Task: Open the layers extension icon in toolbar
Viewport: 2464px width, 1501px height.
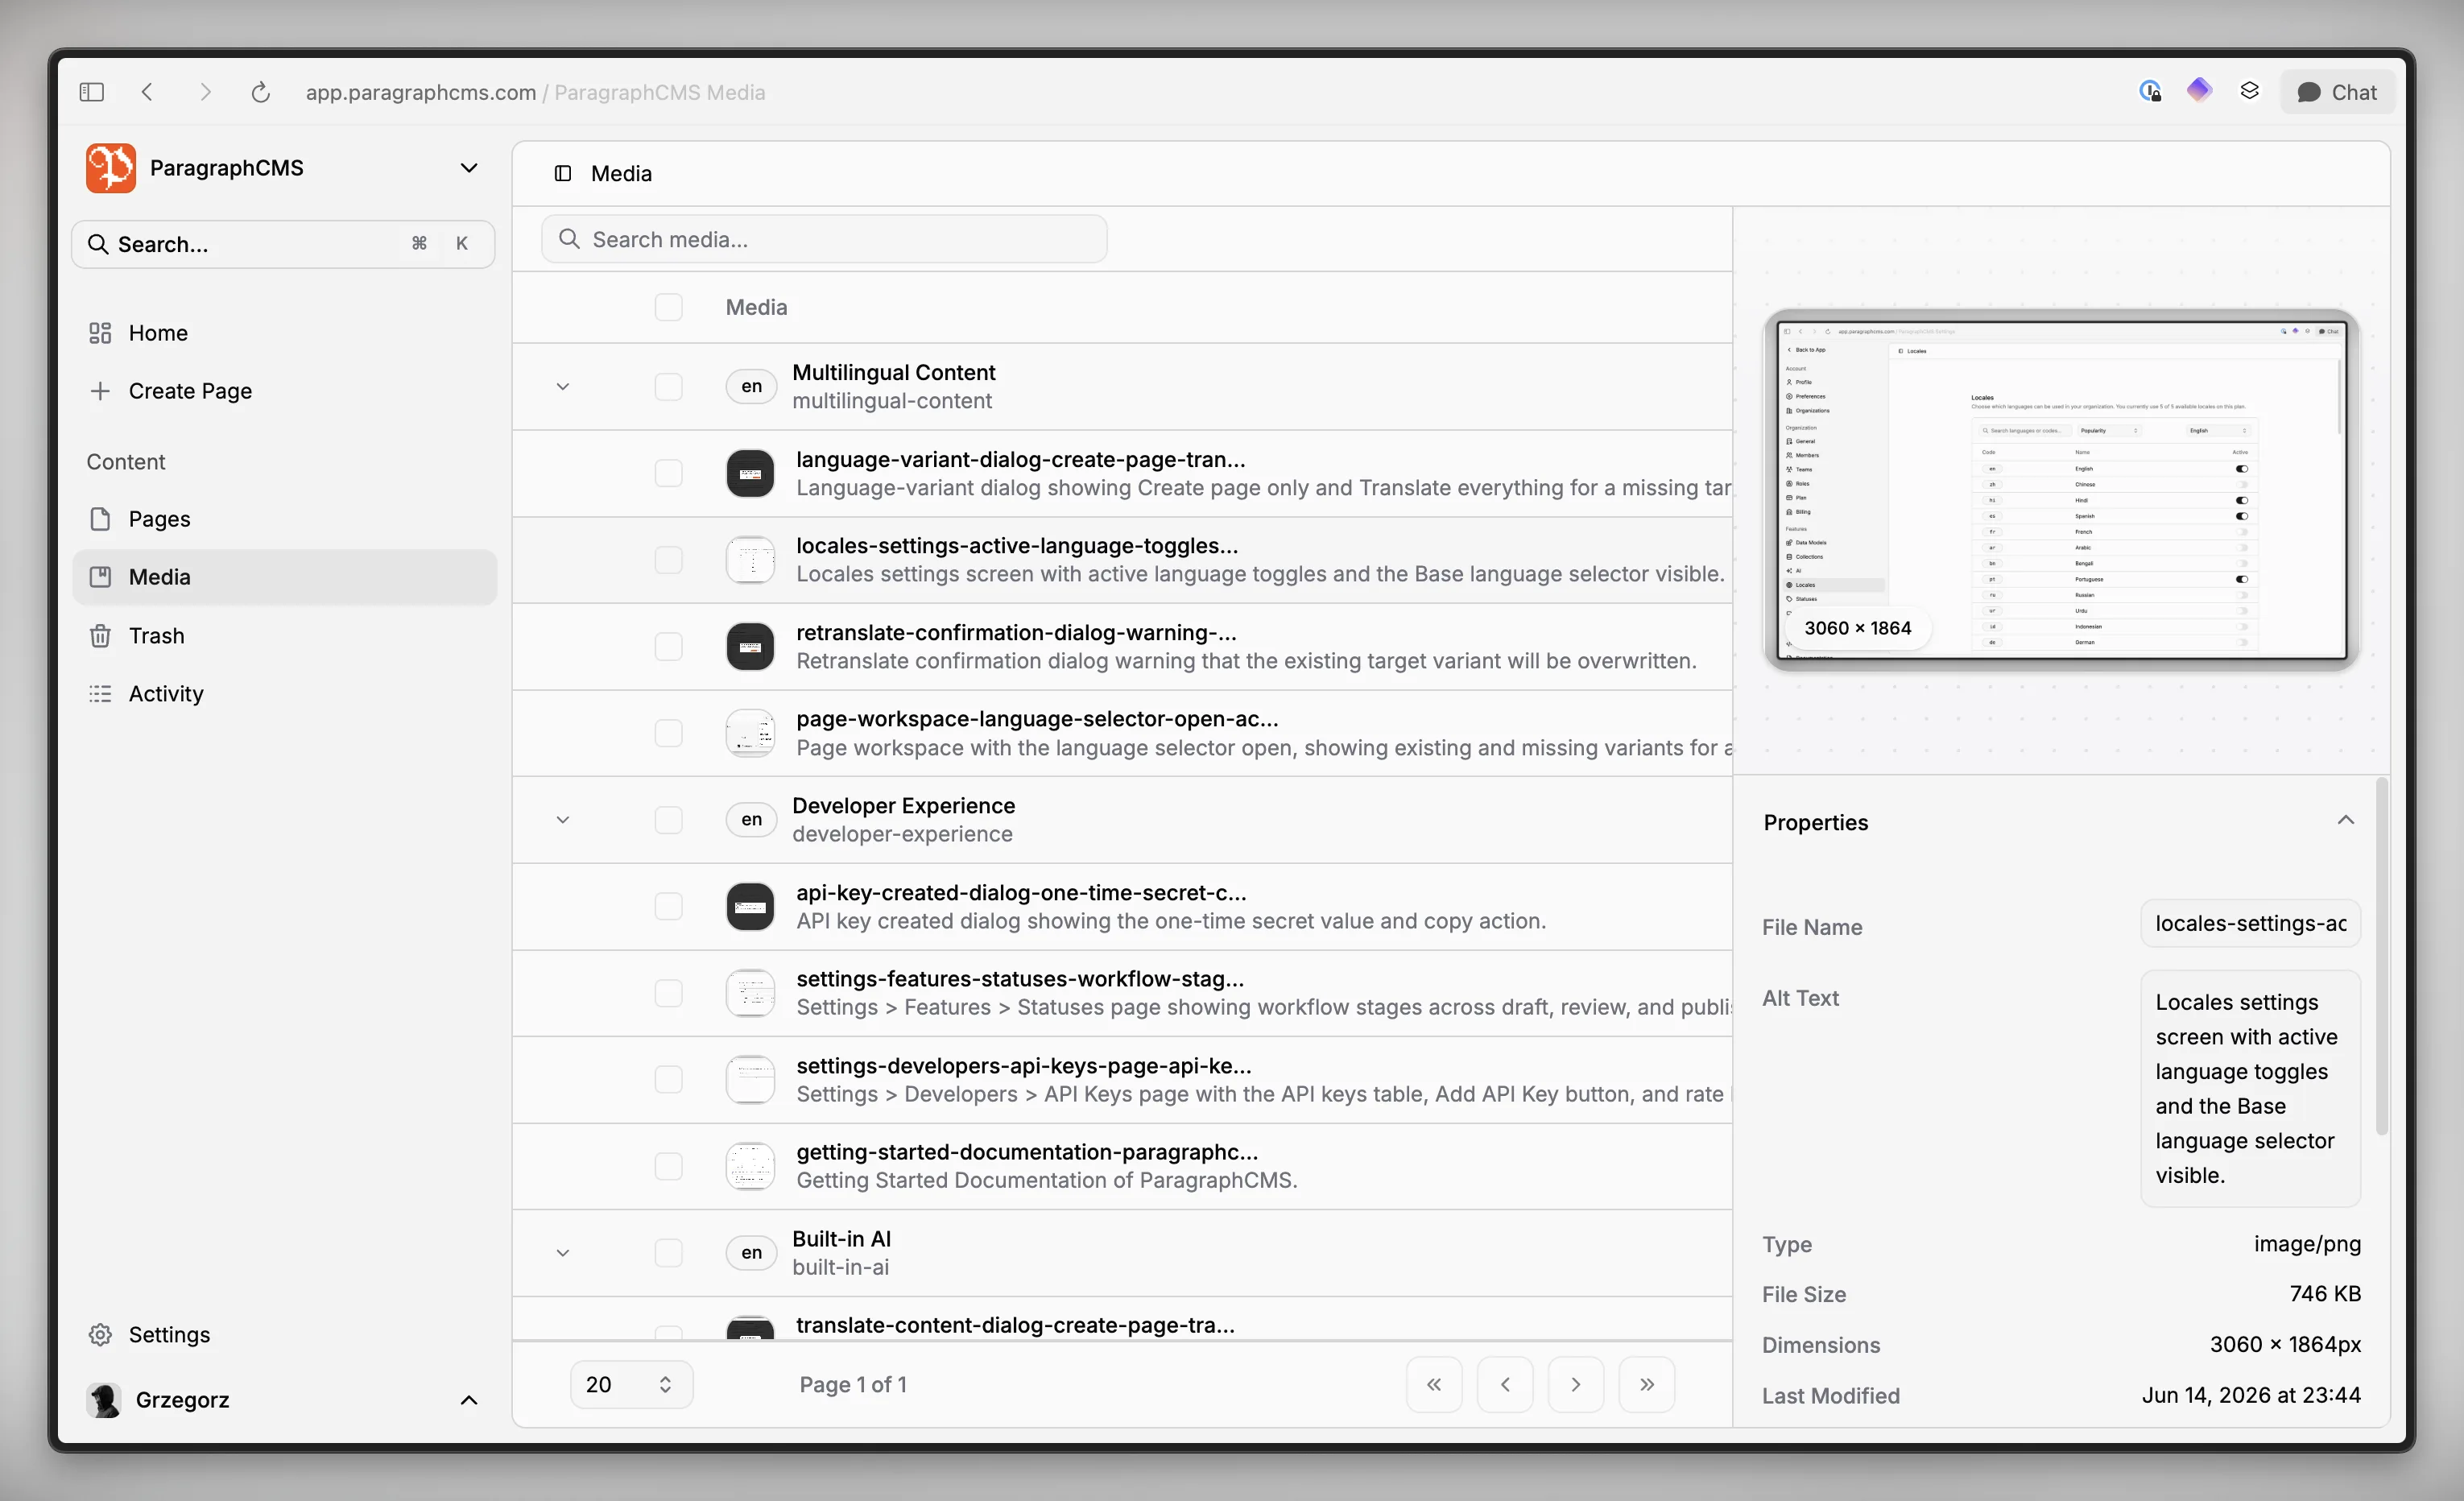Action: 2249,91
